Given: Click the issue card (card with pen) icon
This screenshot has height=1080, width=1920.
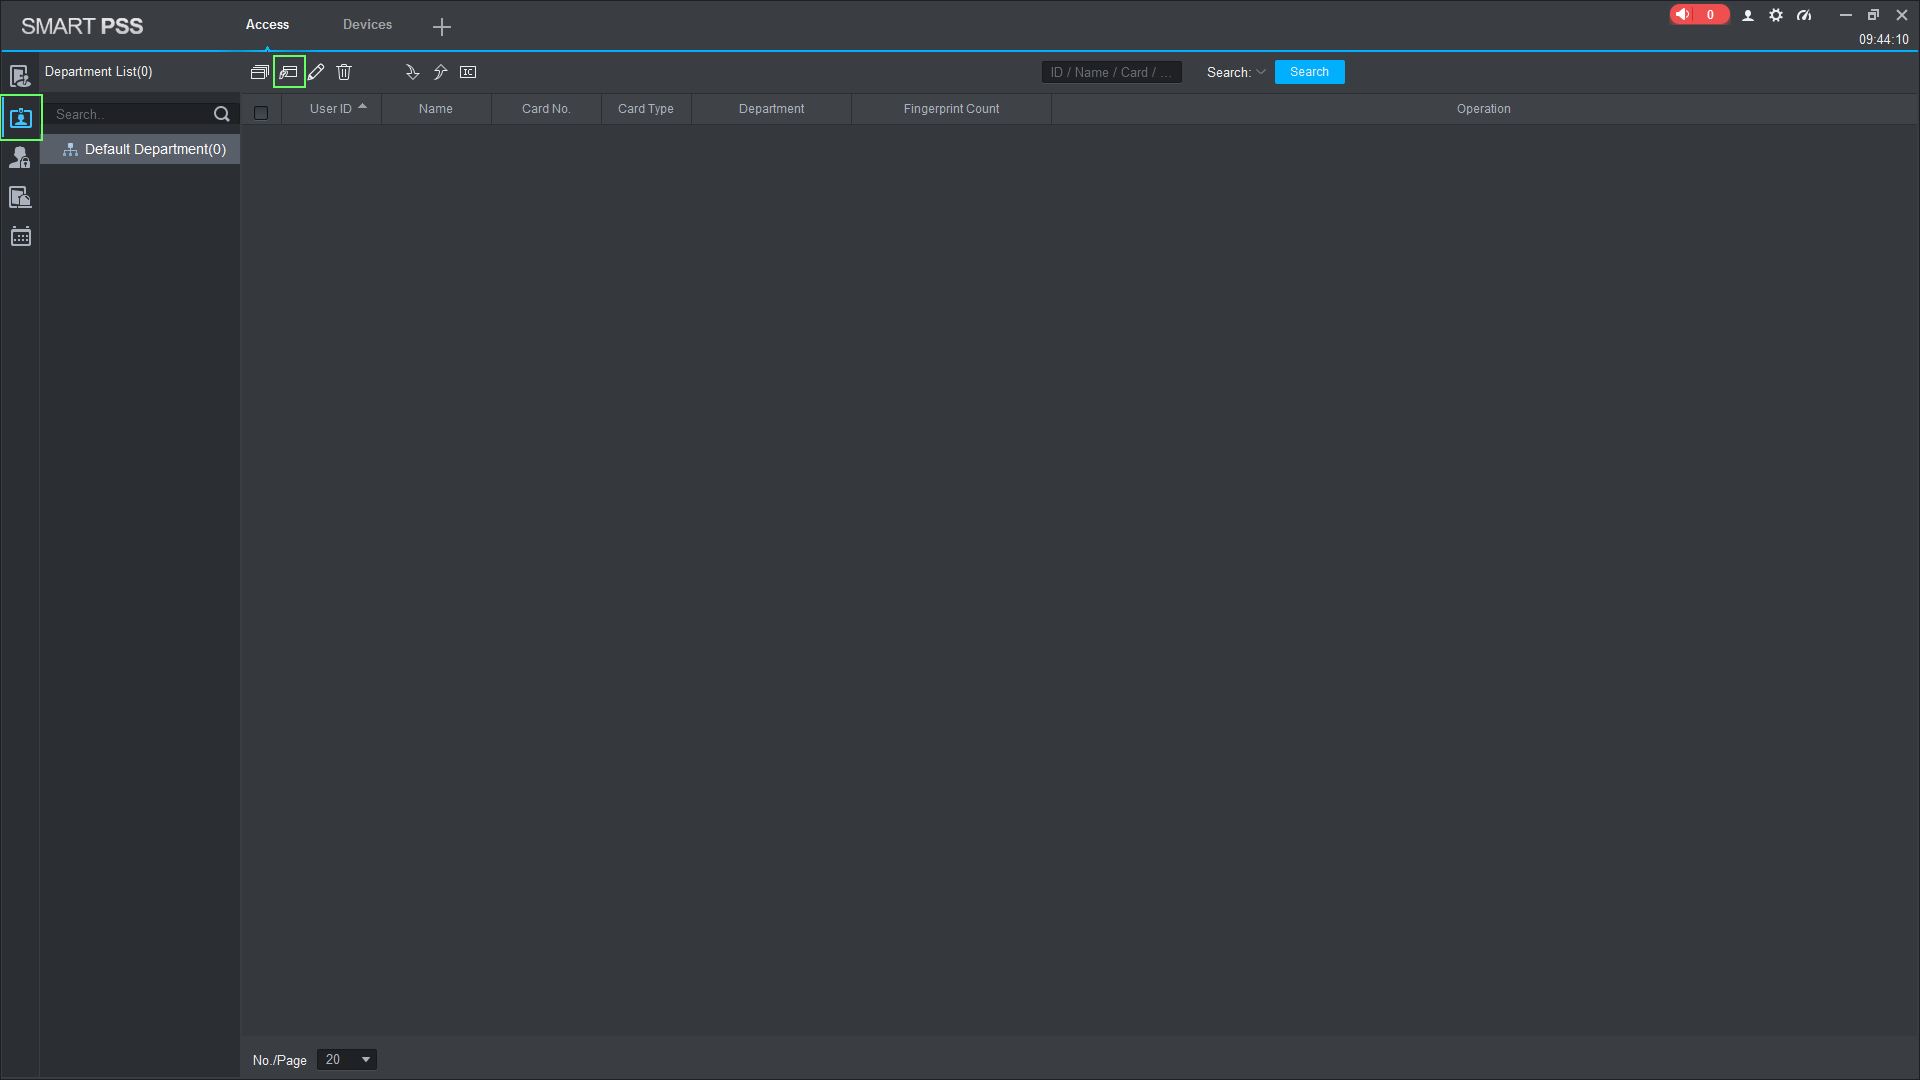Looking at the screenshot, I should (x=289, y=72).
